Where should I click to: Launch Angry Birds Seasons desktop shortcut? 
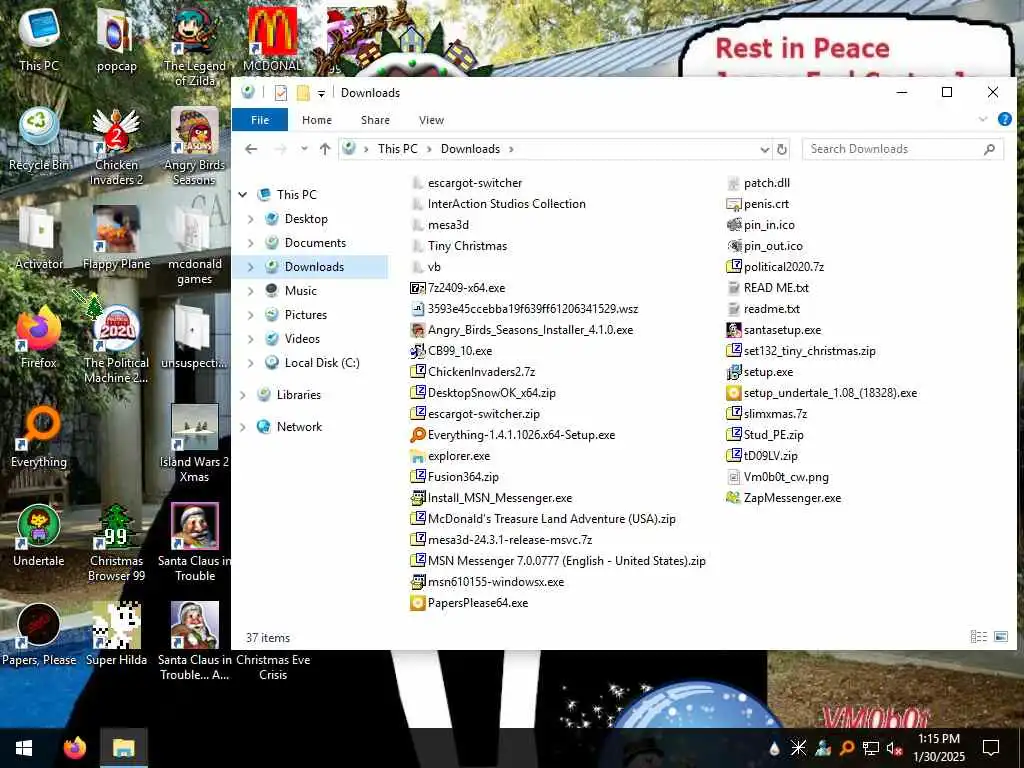point(195,147)
